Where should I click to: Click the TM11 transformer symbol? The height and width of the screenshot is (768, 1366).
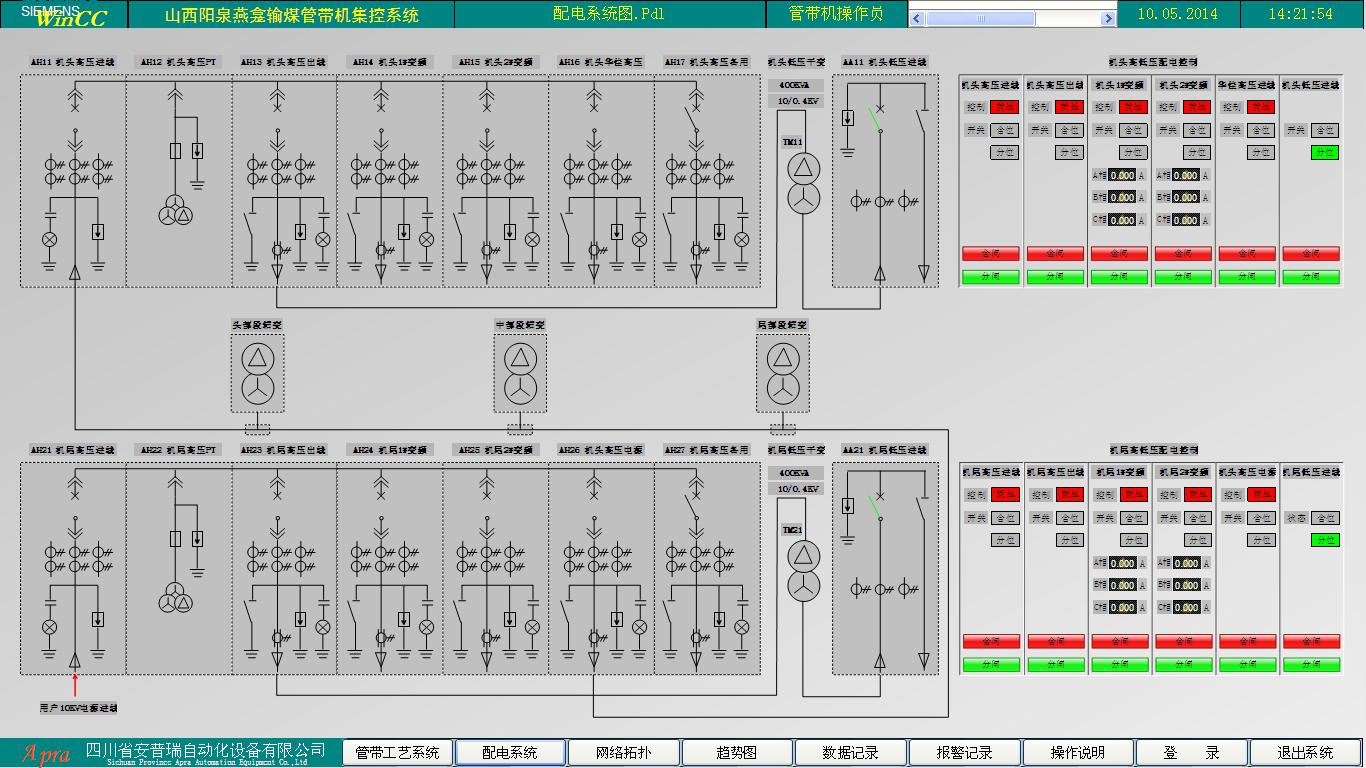click(800, 184)
